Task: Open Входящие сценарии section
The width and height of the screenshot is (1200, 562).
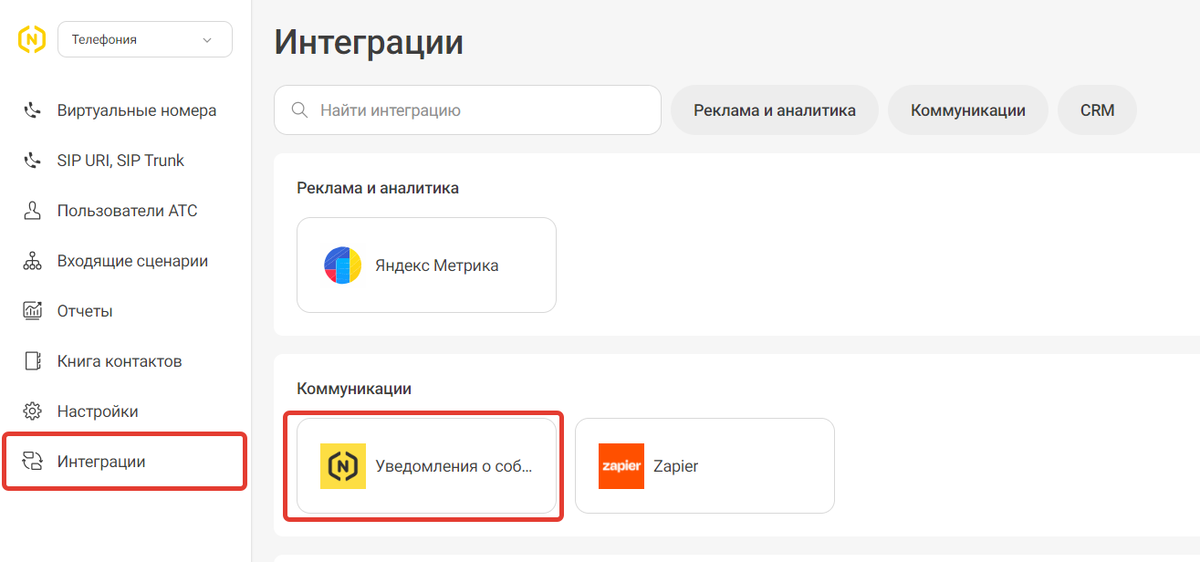Action: (132, 261)
